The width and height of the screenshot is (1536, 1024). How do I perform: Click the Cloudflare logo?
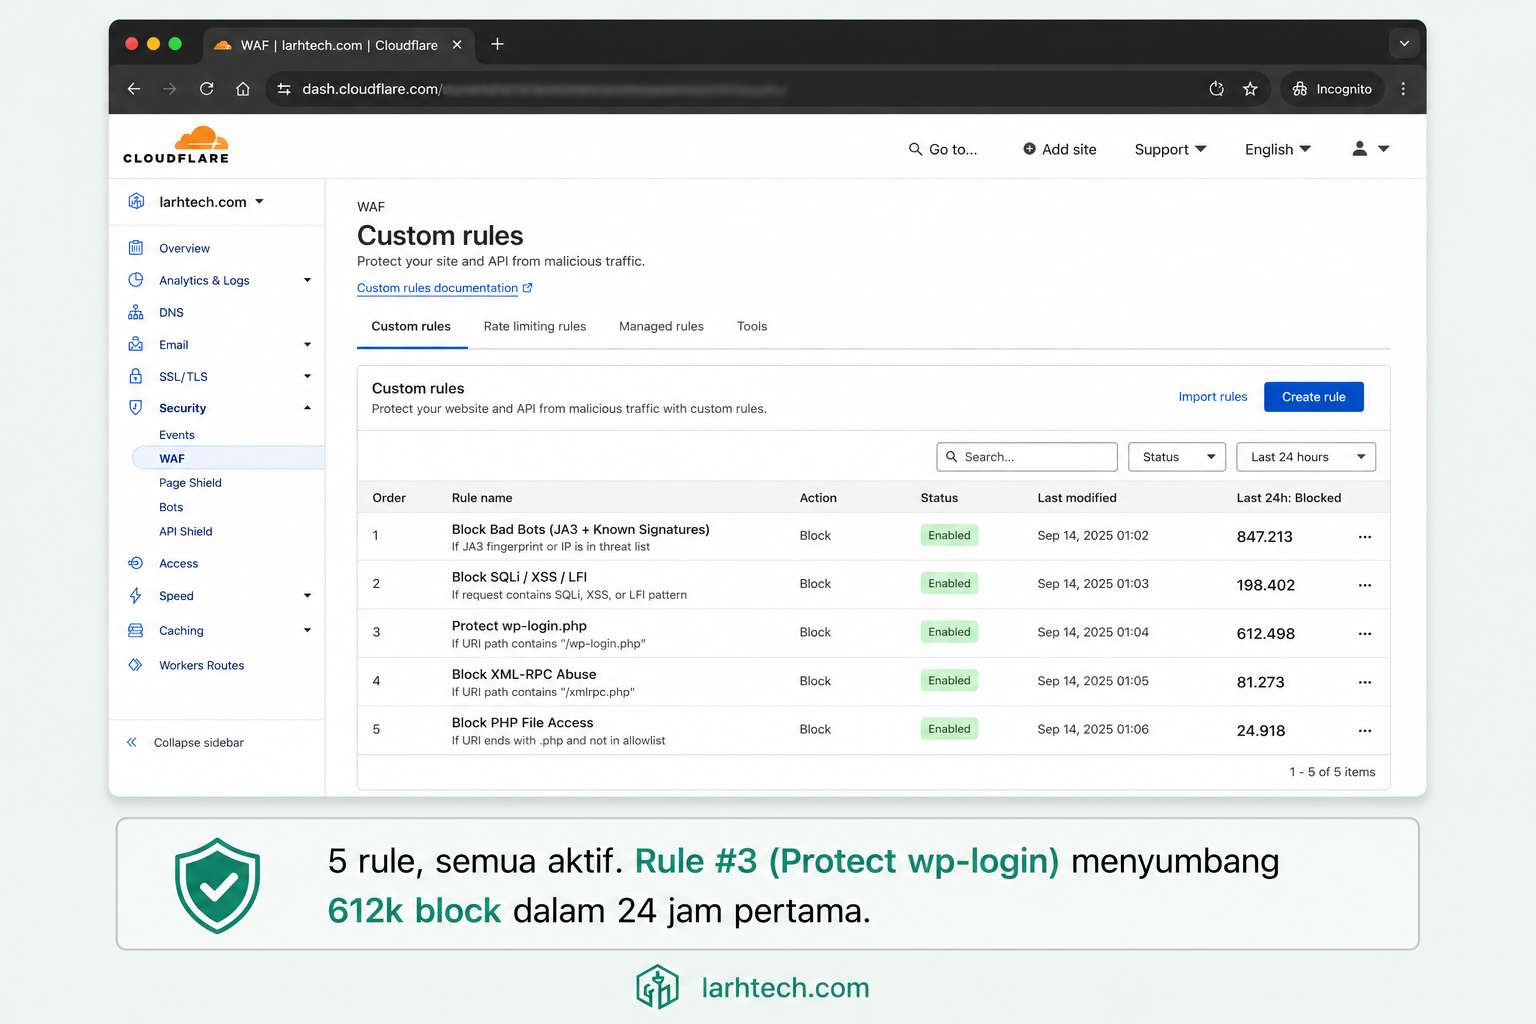176,145
